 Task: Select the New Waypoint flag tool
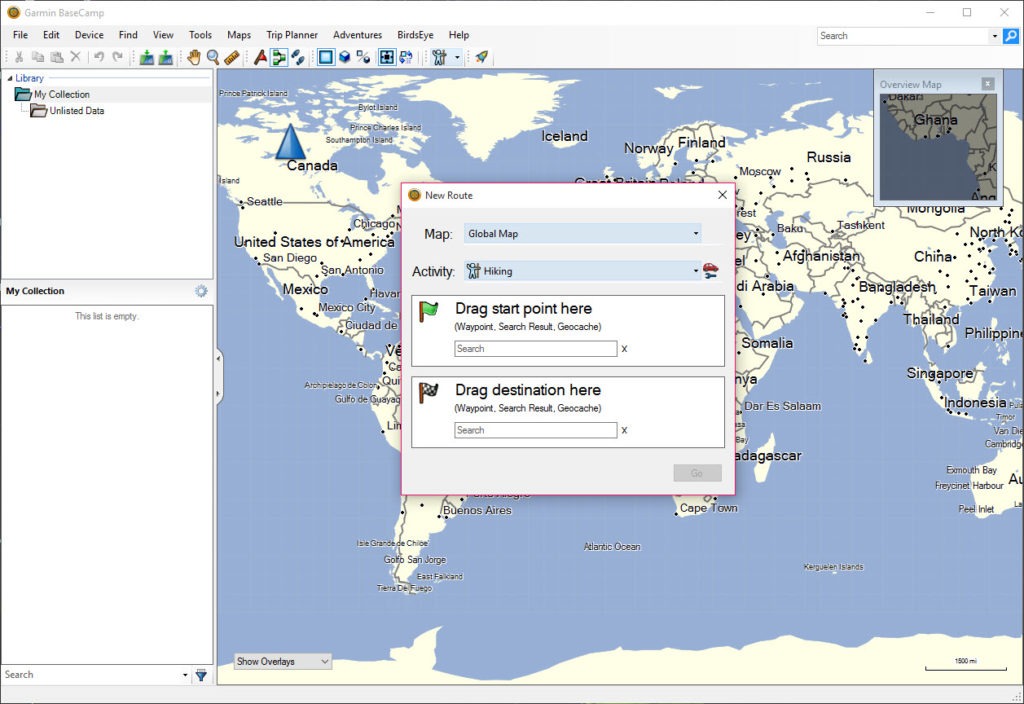(x=261, y=57)
